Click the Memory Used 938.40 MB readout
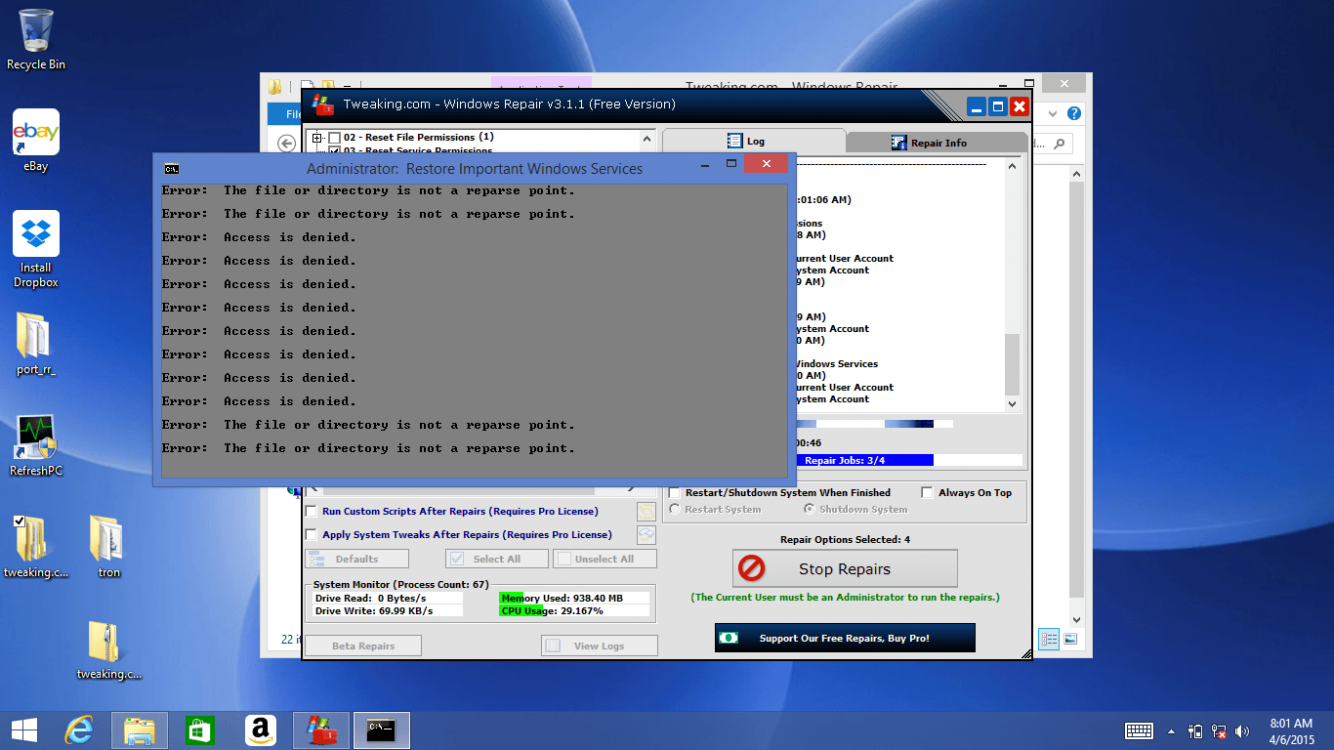 point(574,598)
